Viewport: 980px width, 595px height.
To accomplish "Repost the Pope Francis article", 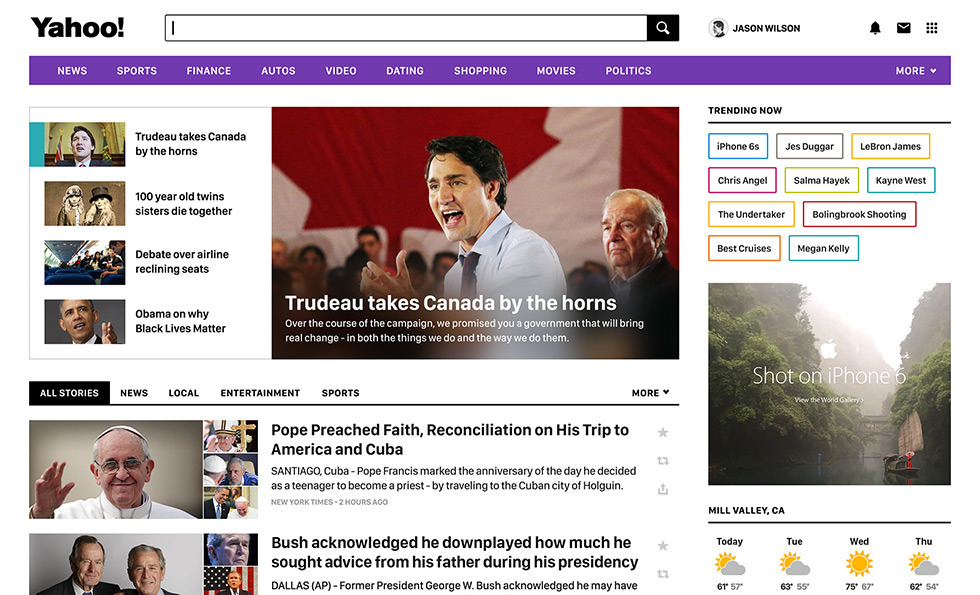I will coord(662,461).
